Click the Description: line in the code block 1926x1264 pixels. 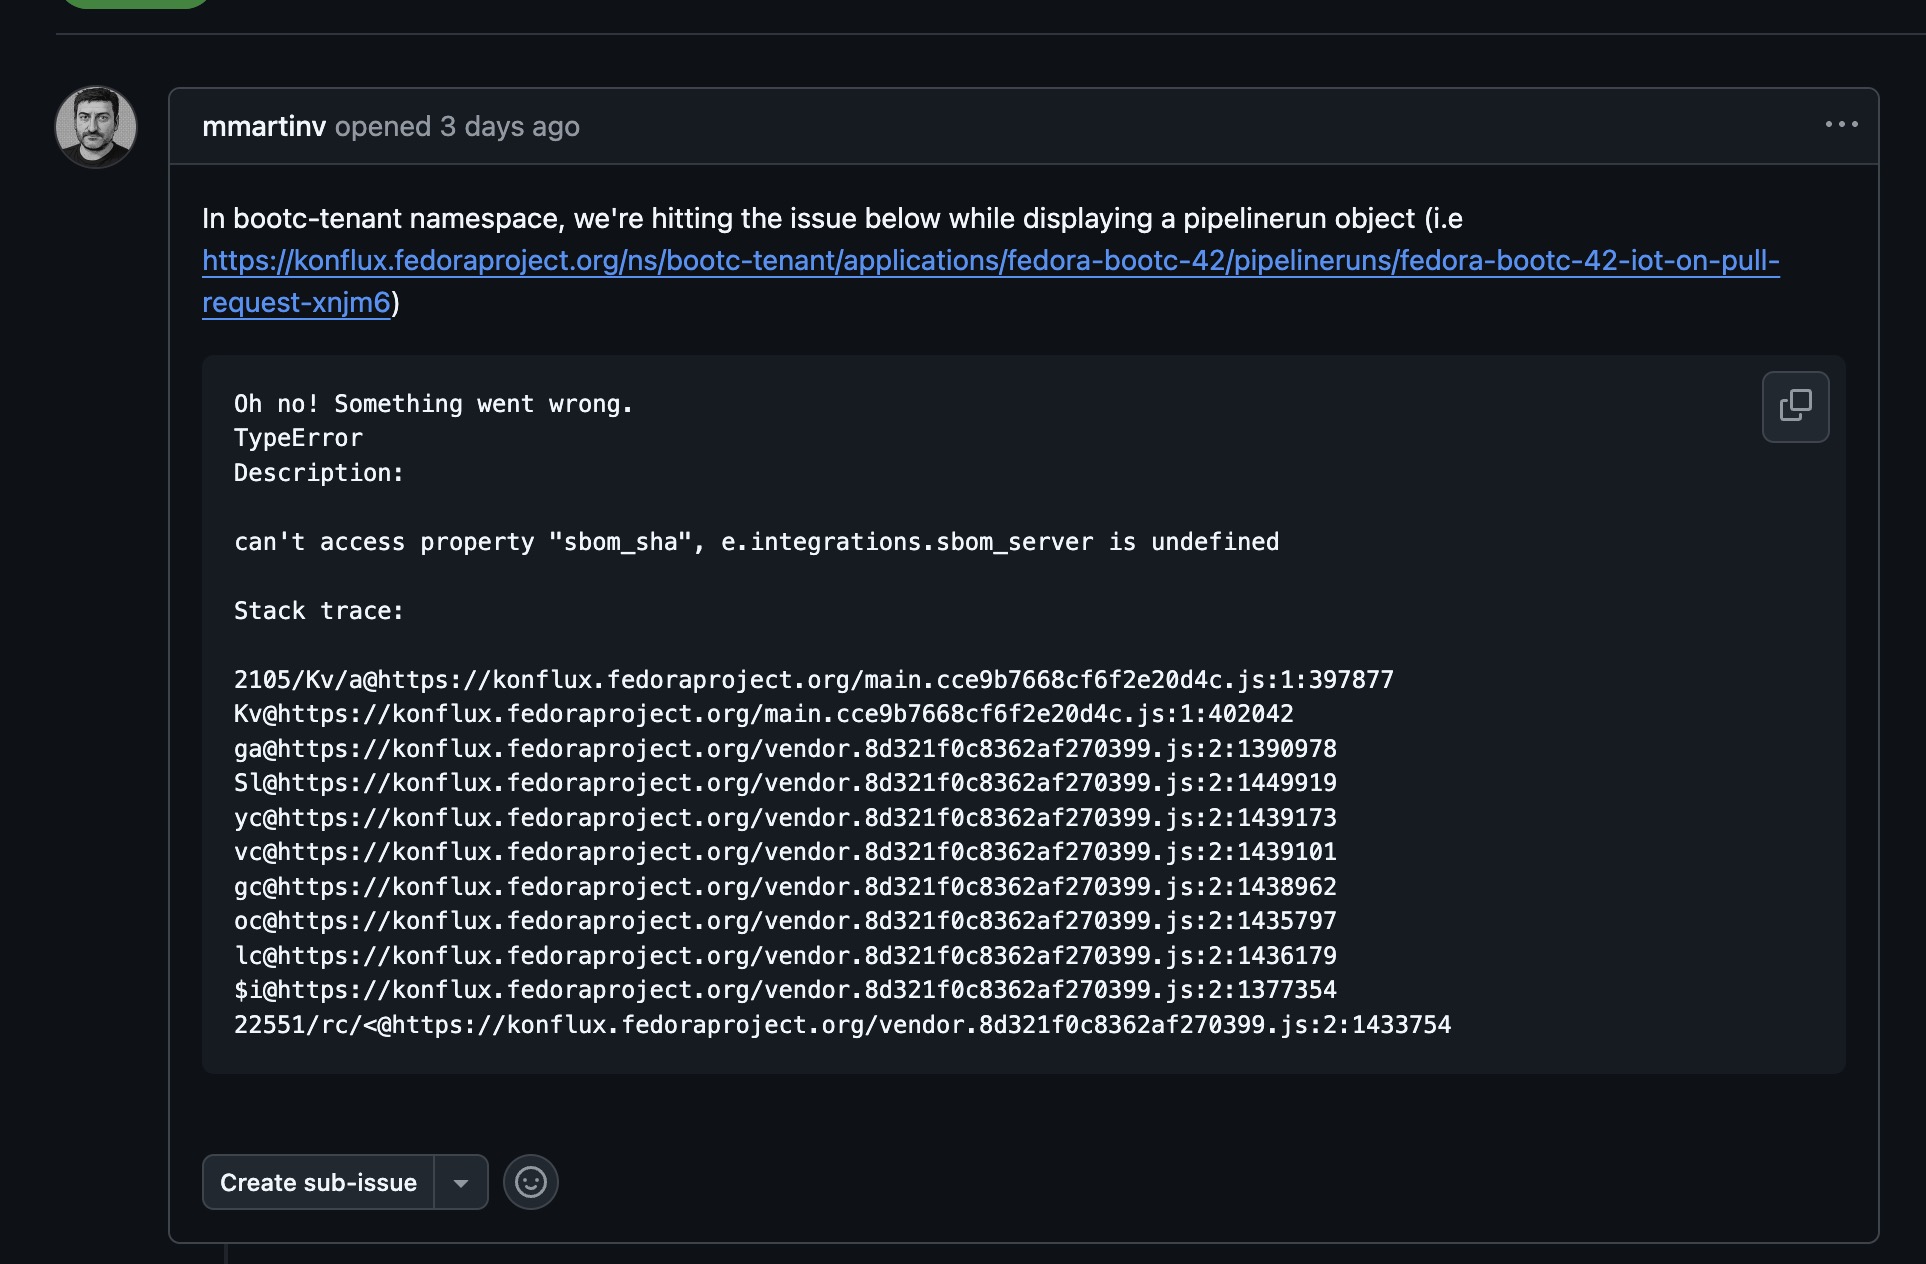click(x=318, y=473)
